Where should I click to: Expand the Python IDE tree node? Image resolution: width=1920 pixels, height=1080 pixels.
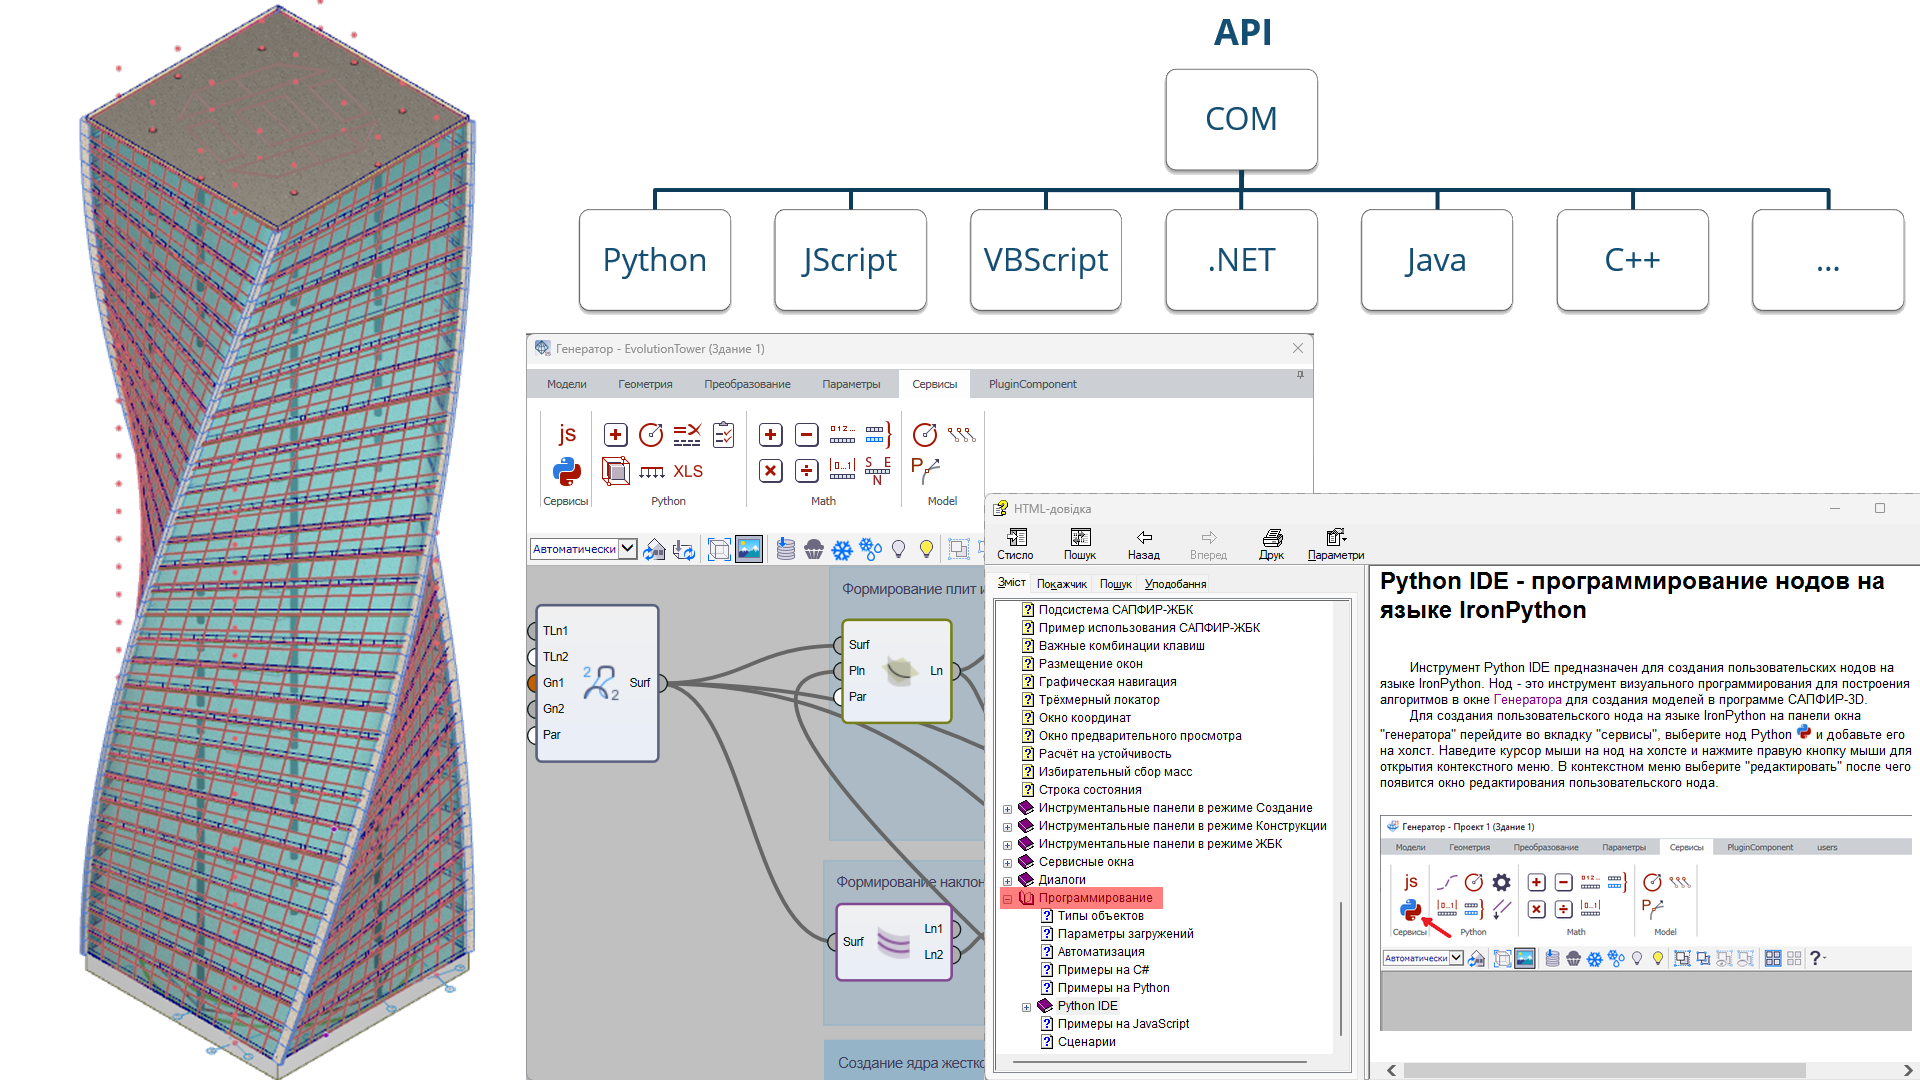(1026, 1007)
